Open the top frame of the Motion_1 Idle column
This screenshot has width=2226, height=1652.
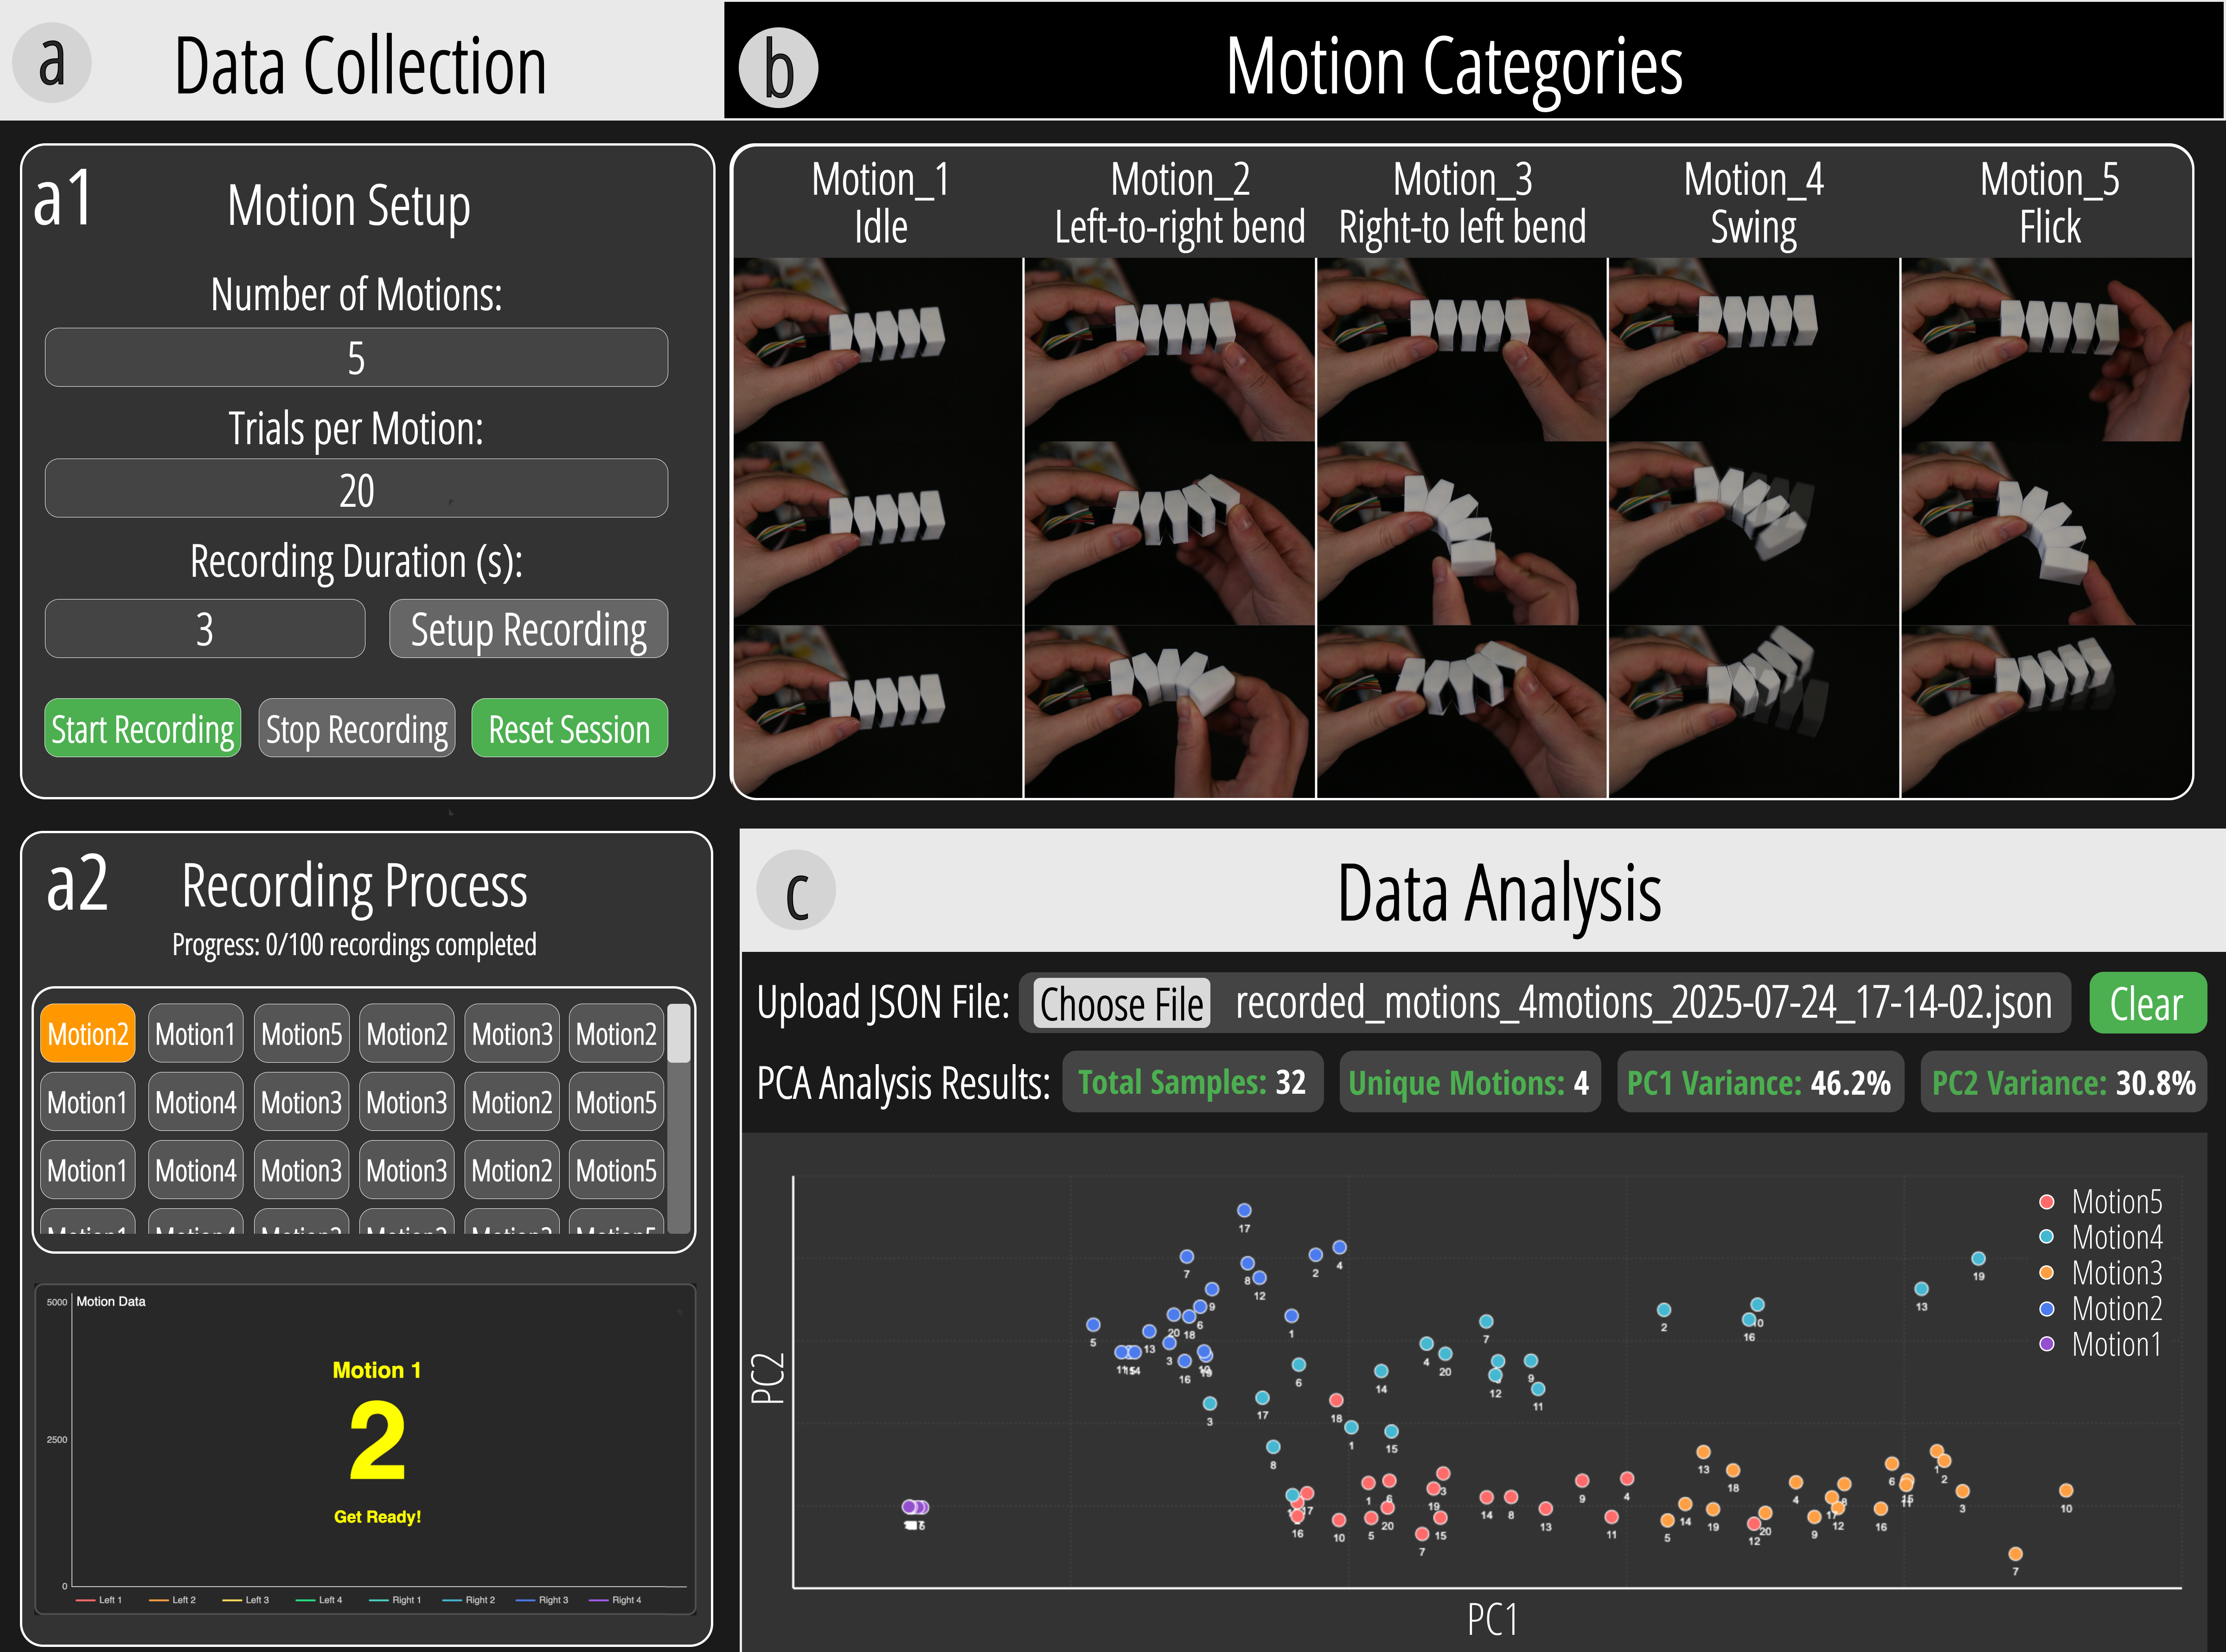[x=878, y=349]
